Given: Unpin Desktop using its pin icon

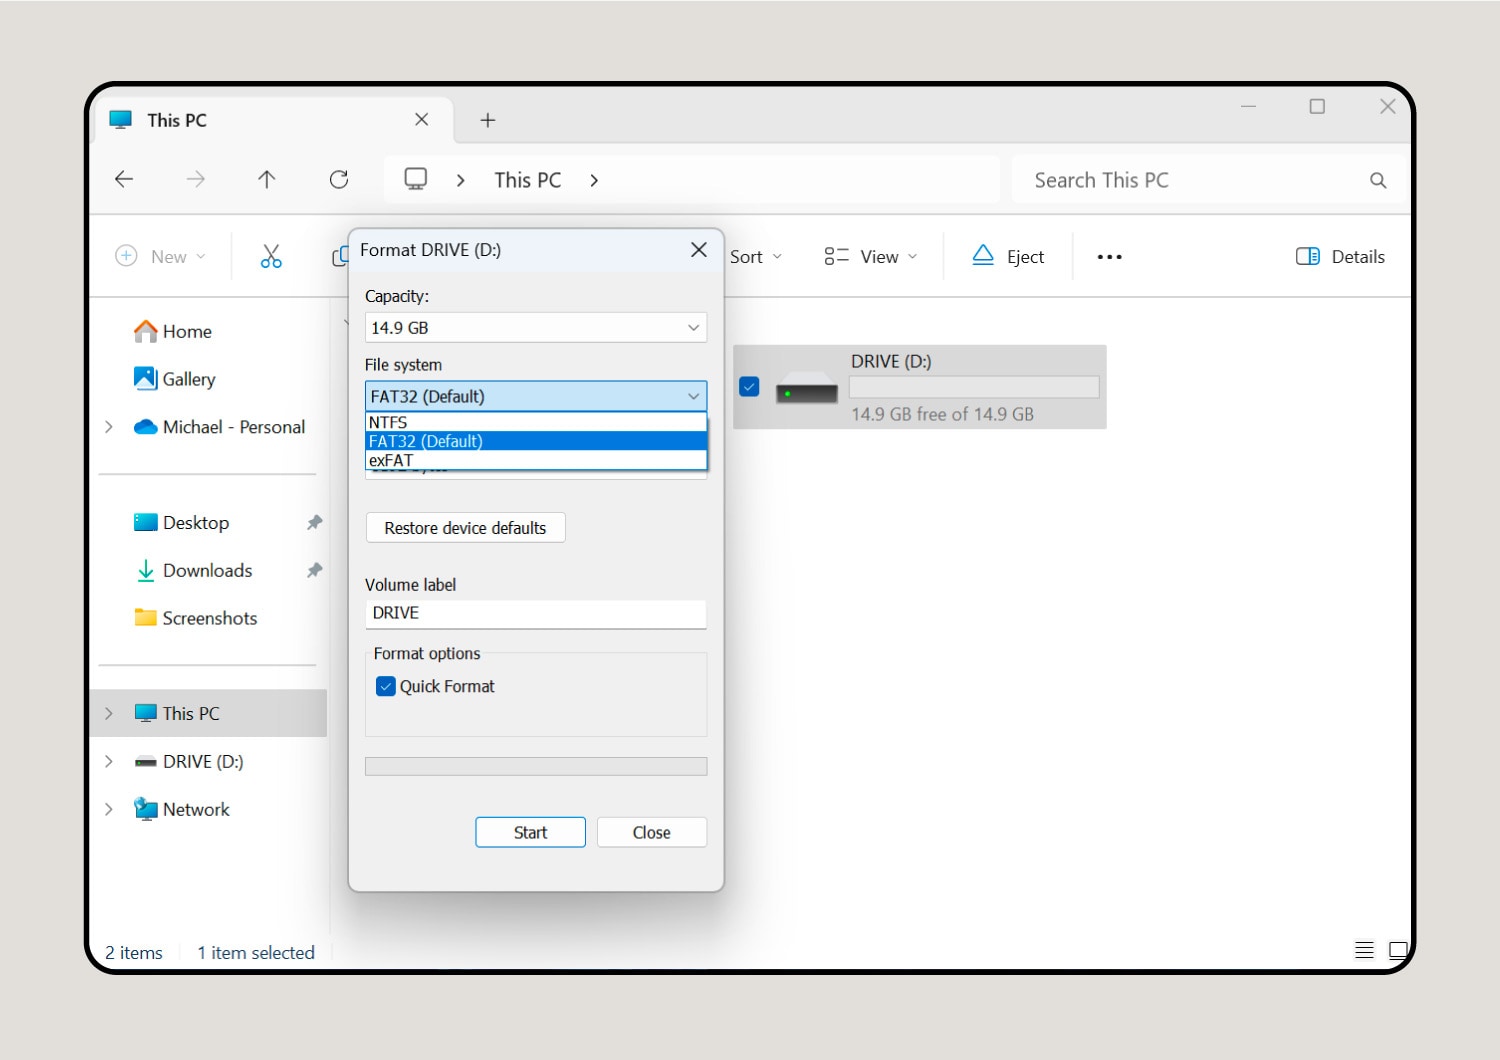Looking at the screenshot, I should coord(314,522).
